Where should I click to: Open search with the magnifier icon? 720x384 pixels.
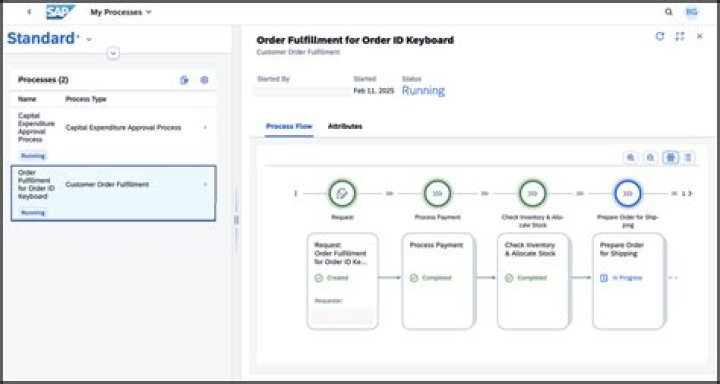pos(669,12)
